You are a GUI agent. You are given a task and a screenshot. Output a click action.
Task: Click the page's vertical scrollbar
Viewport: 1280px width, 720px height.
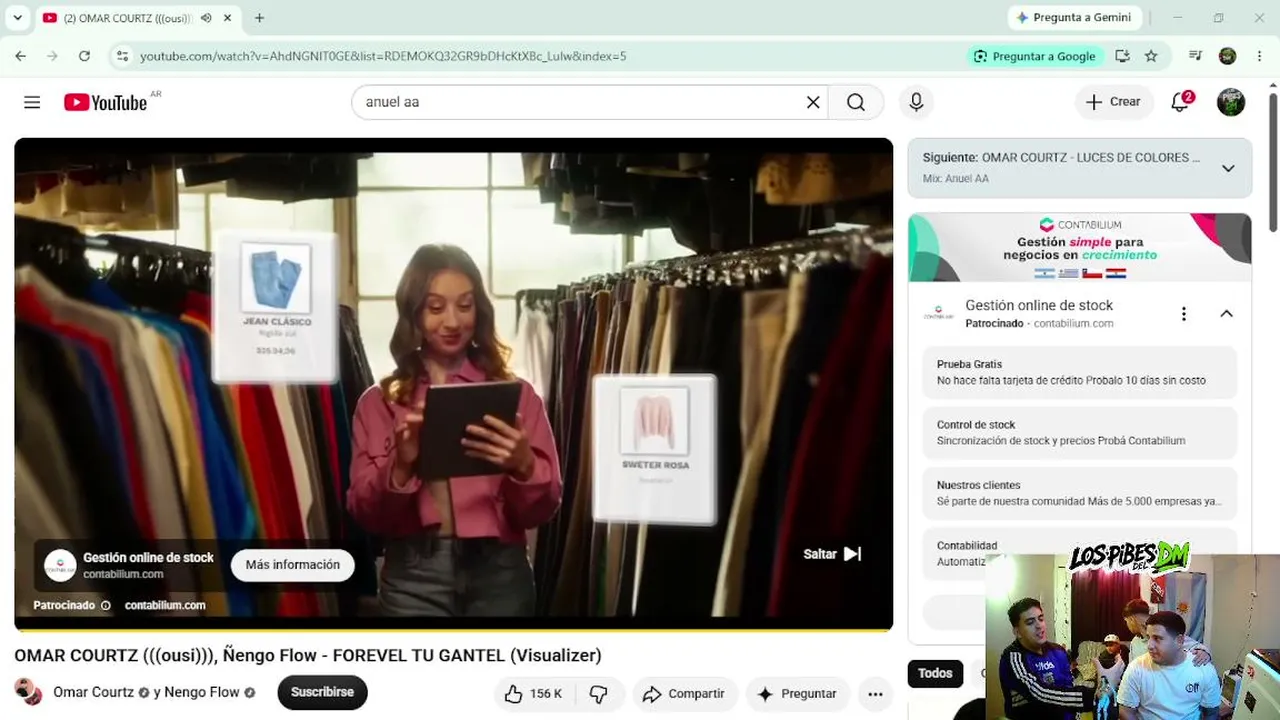point(1273,160)
